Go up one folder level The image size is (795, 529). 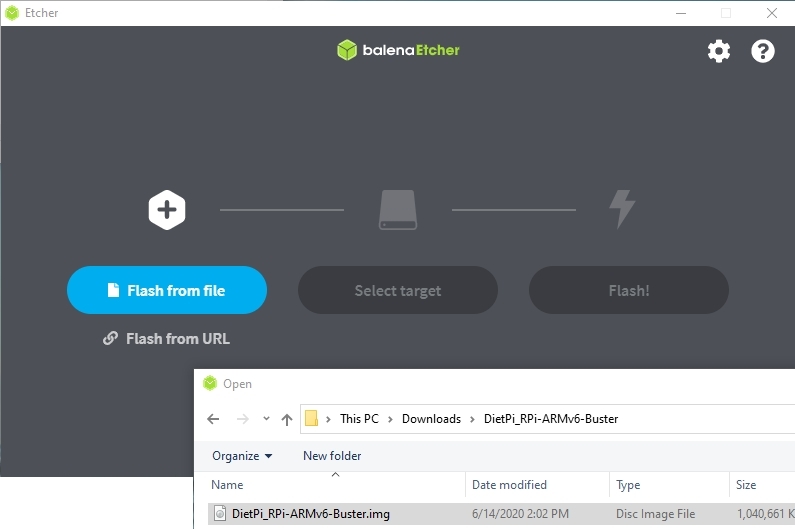click(287, 419)
